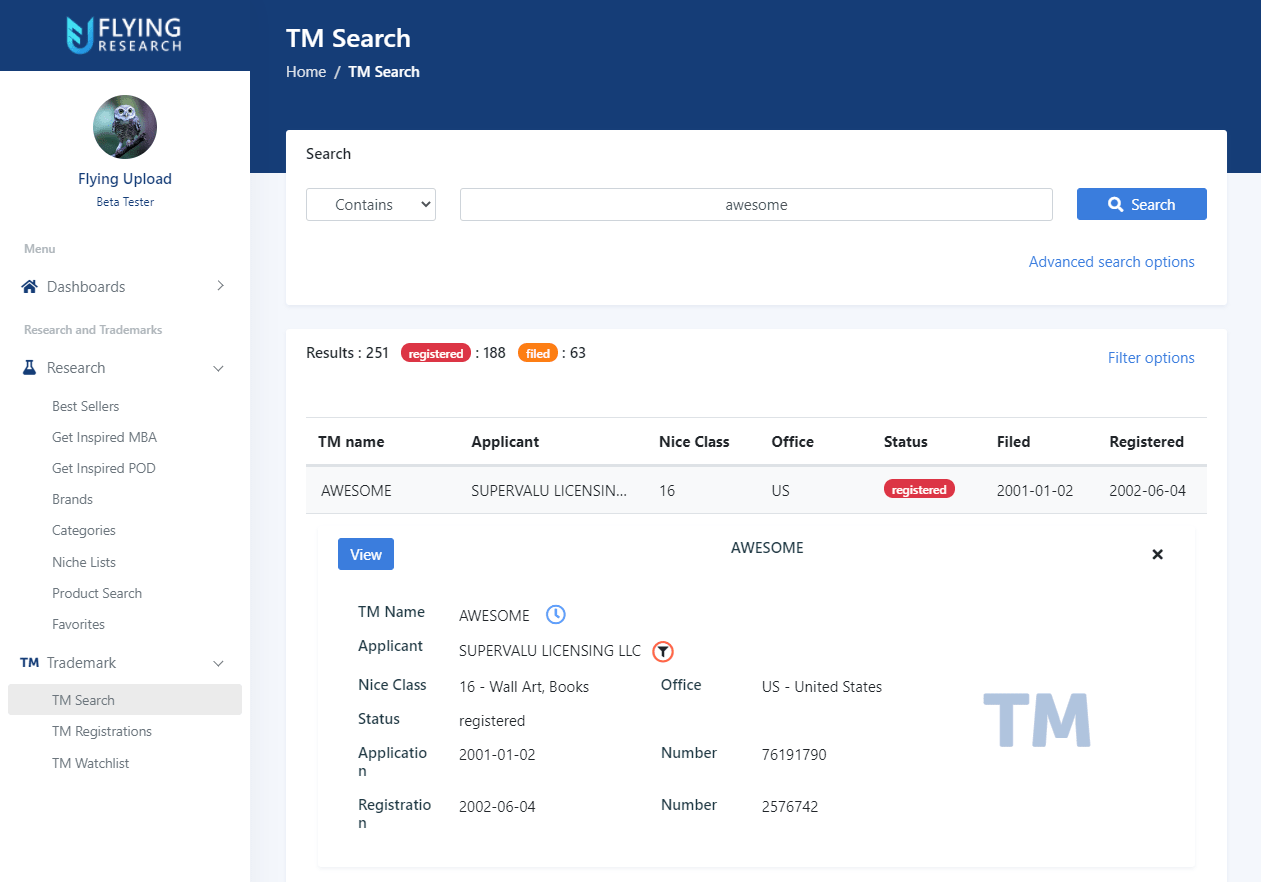Select TM Search in sidebar
The height and width of the screenshot is (882, 1261).
click(125, 700)
